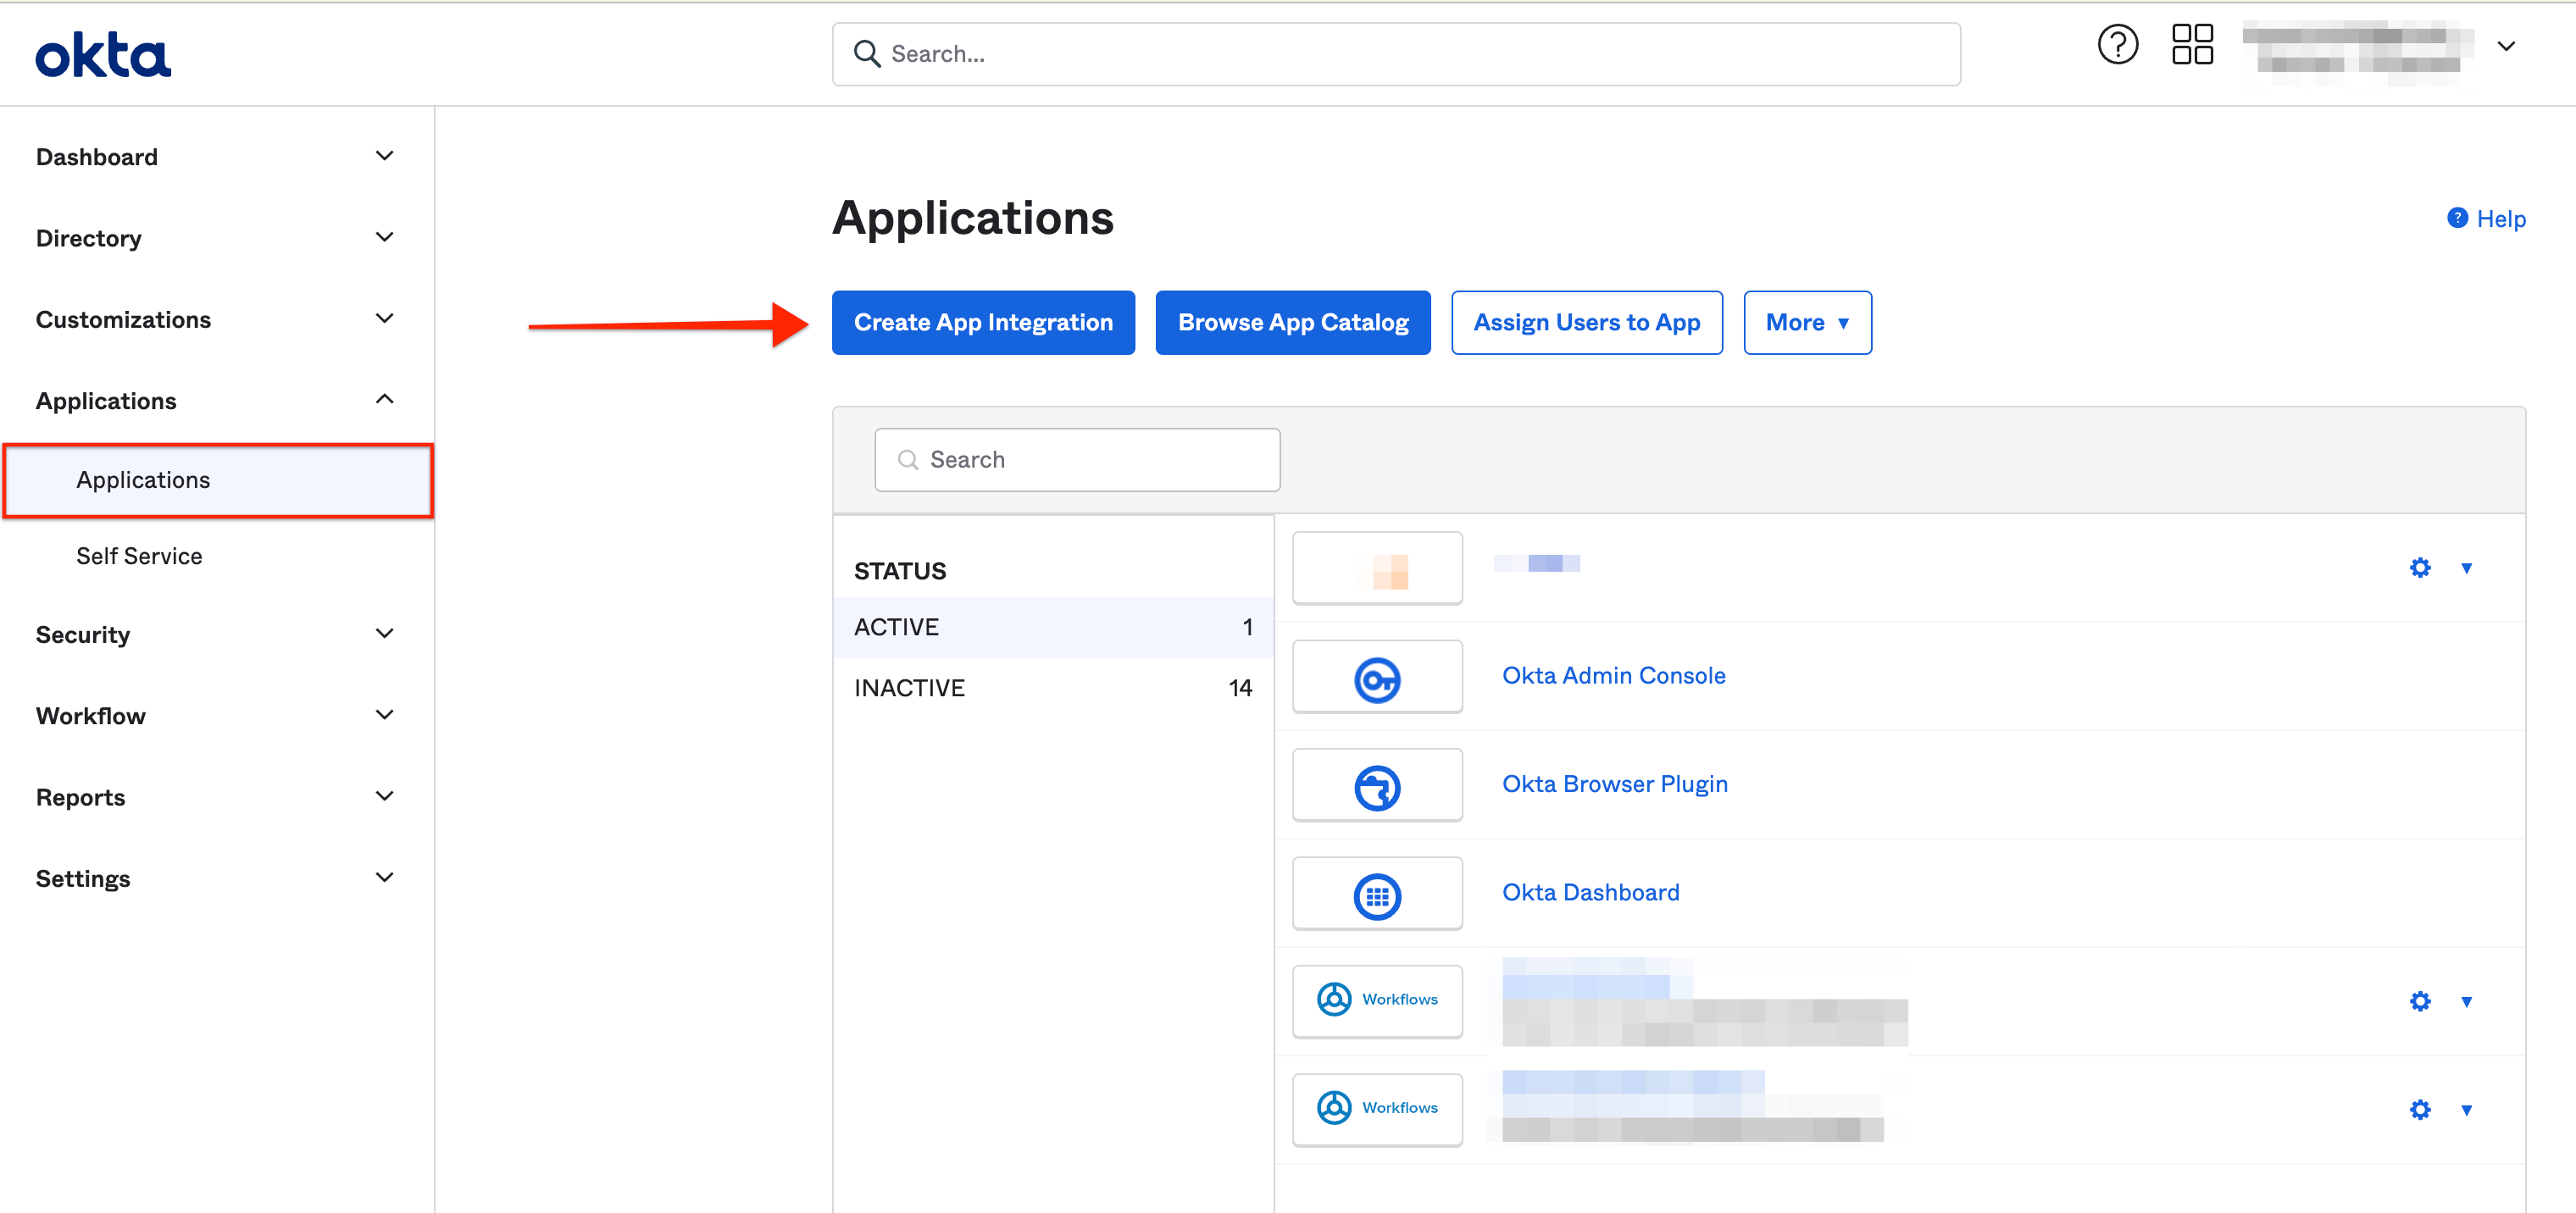Click the magnifier icon in top search bar
The image size is (2576, 1213).
(x=867, y=54)
